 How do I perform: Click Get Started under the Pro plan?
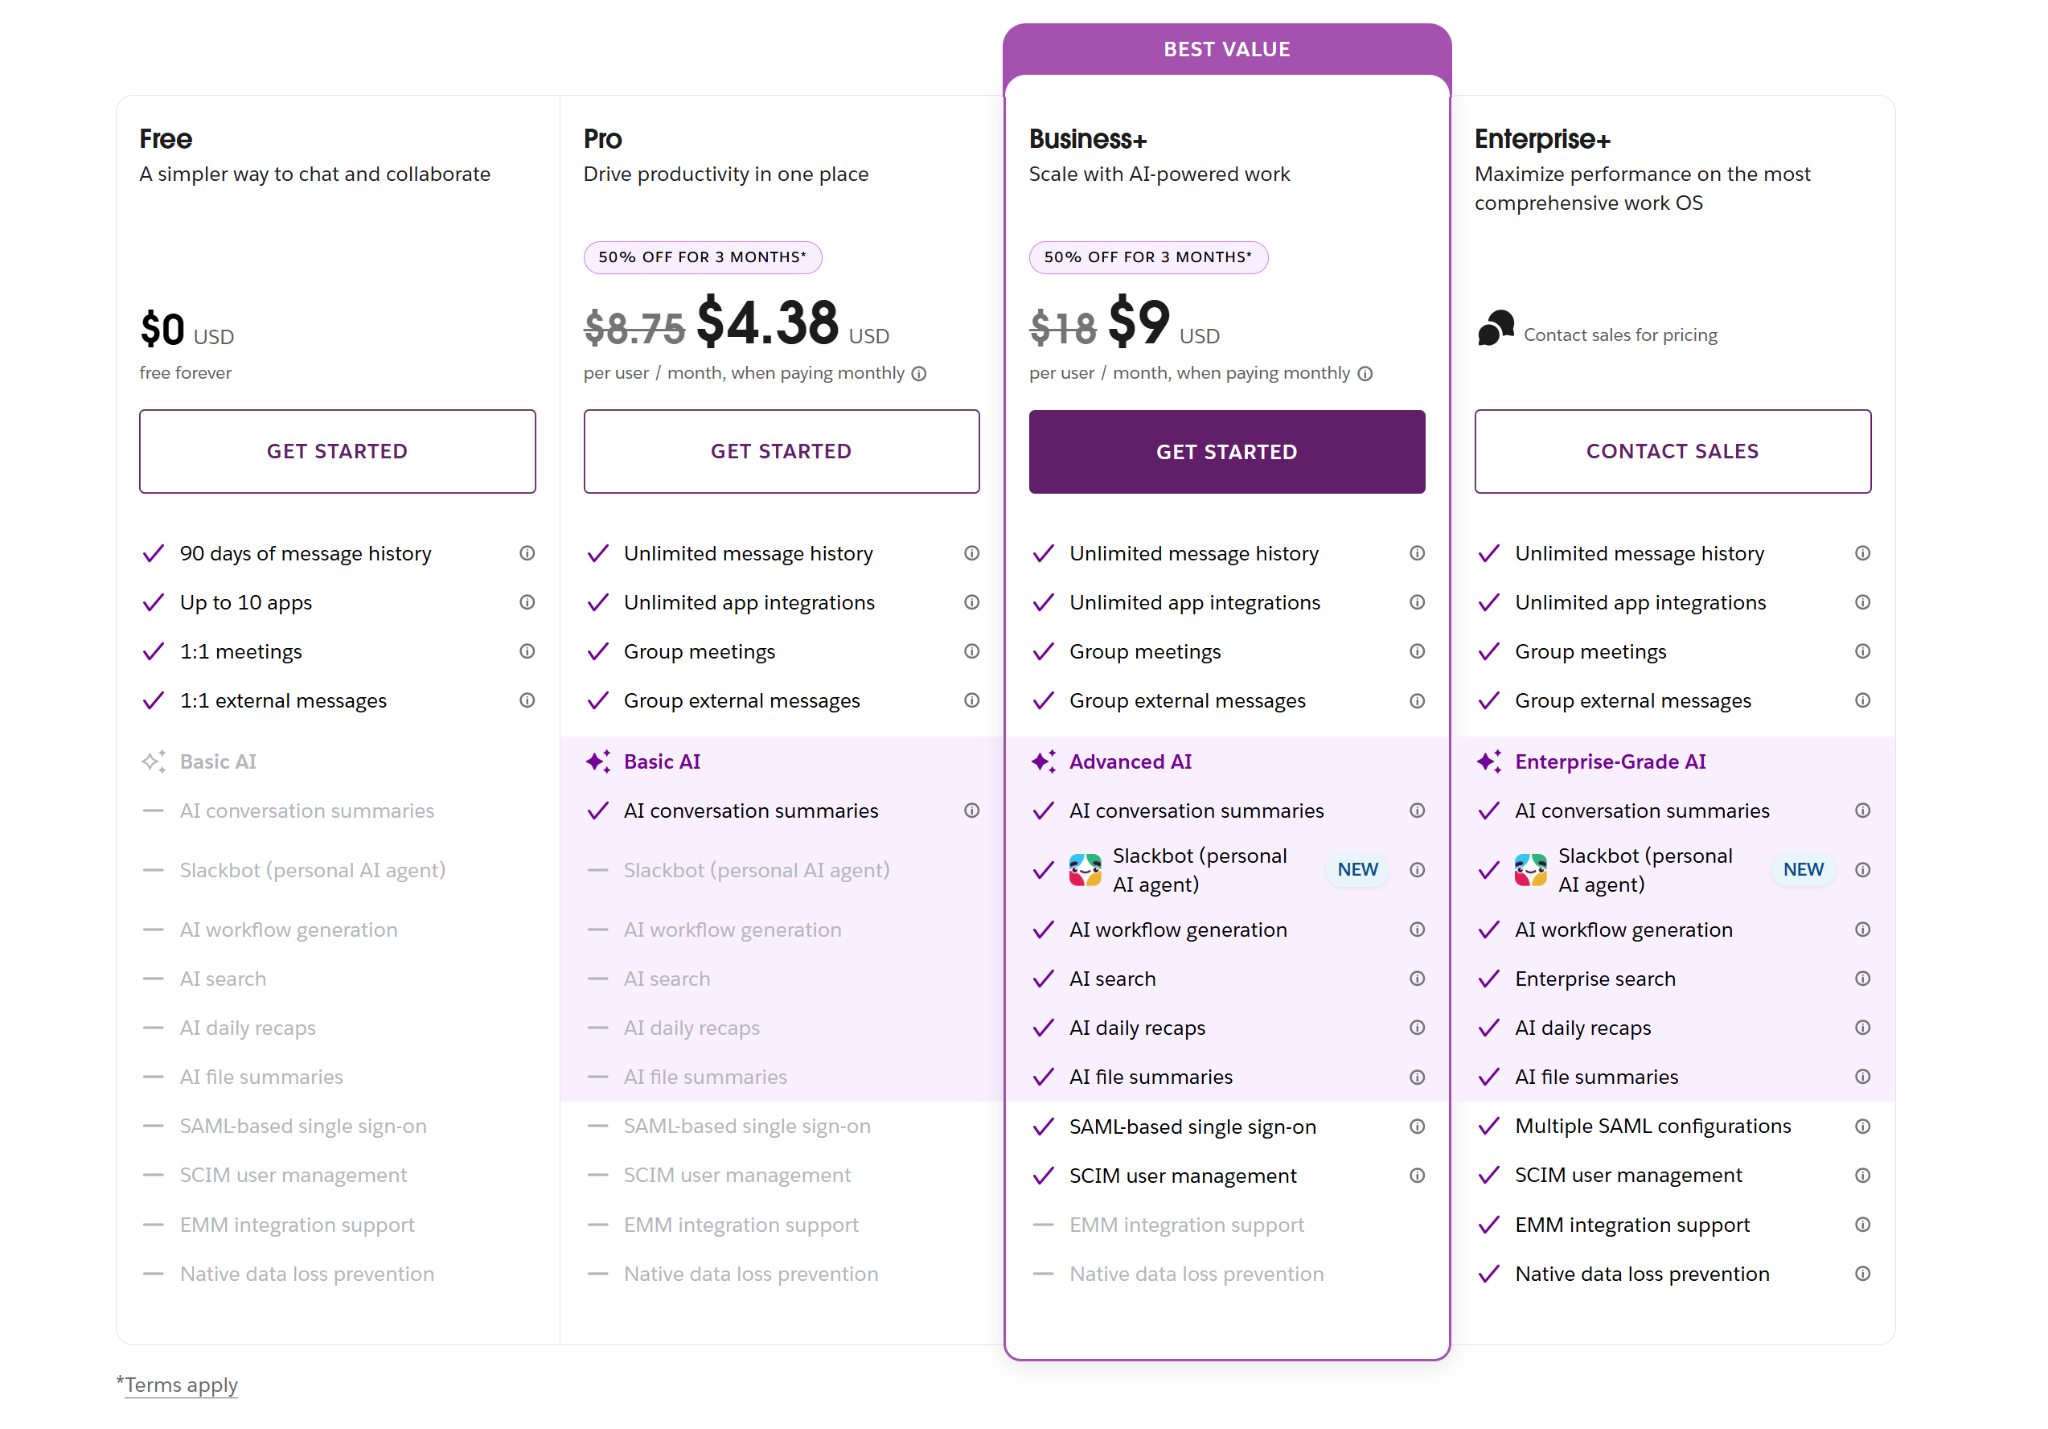(781, 451)
